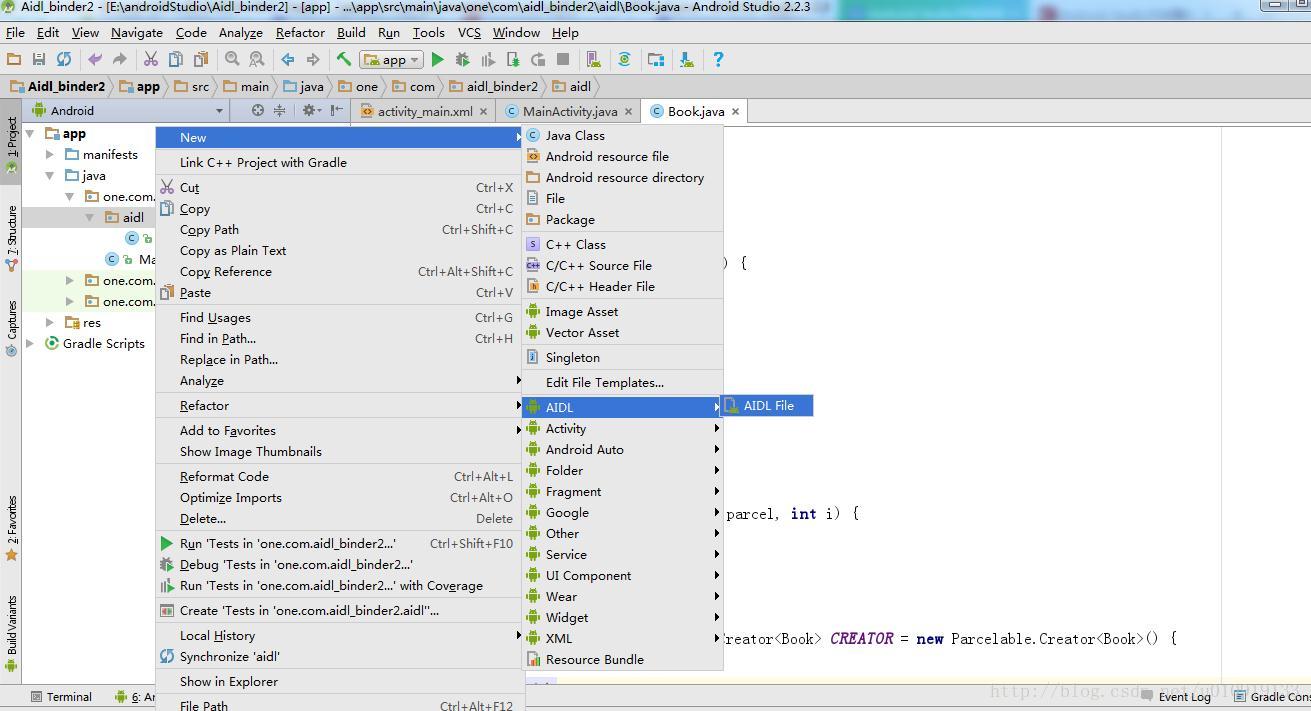Select Optimize Imports menu item
The height and width of the screenshot is (711, 1311).
(x=339, y=497)
